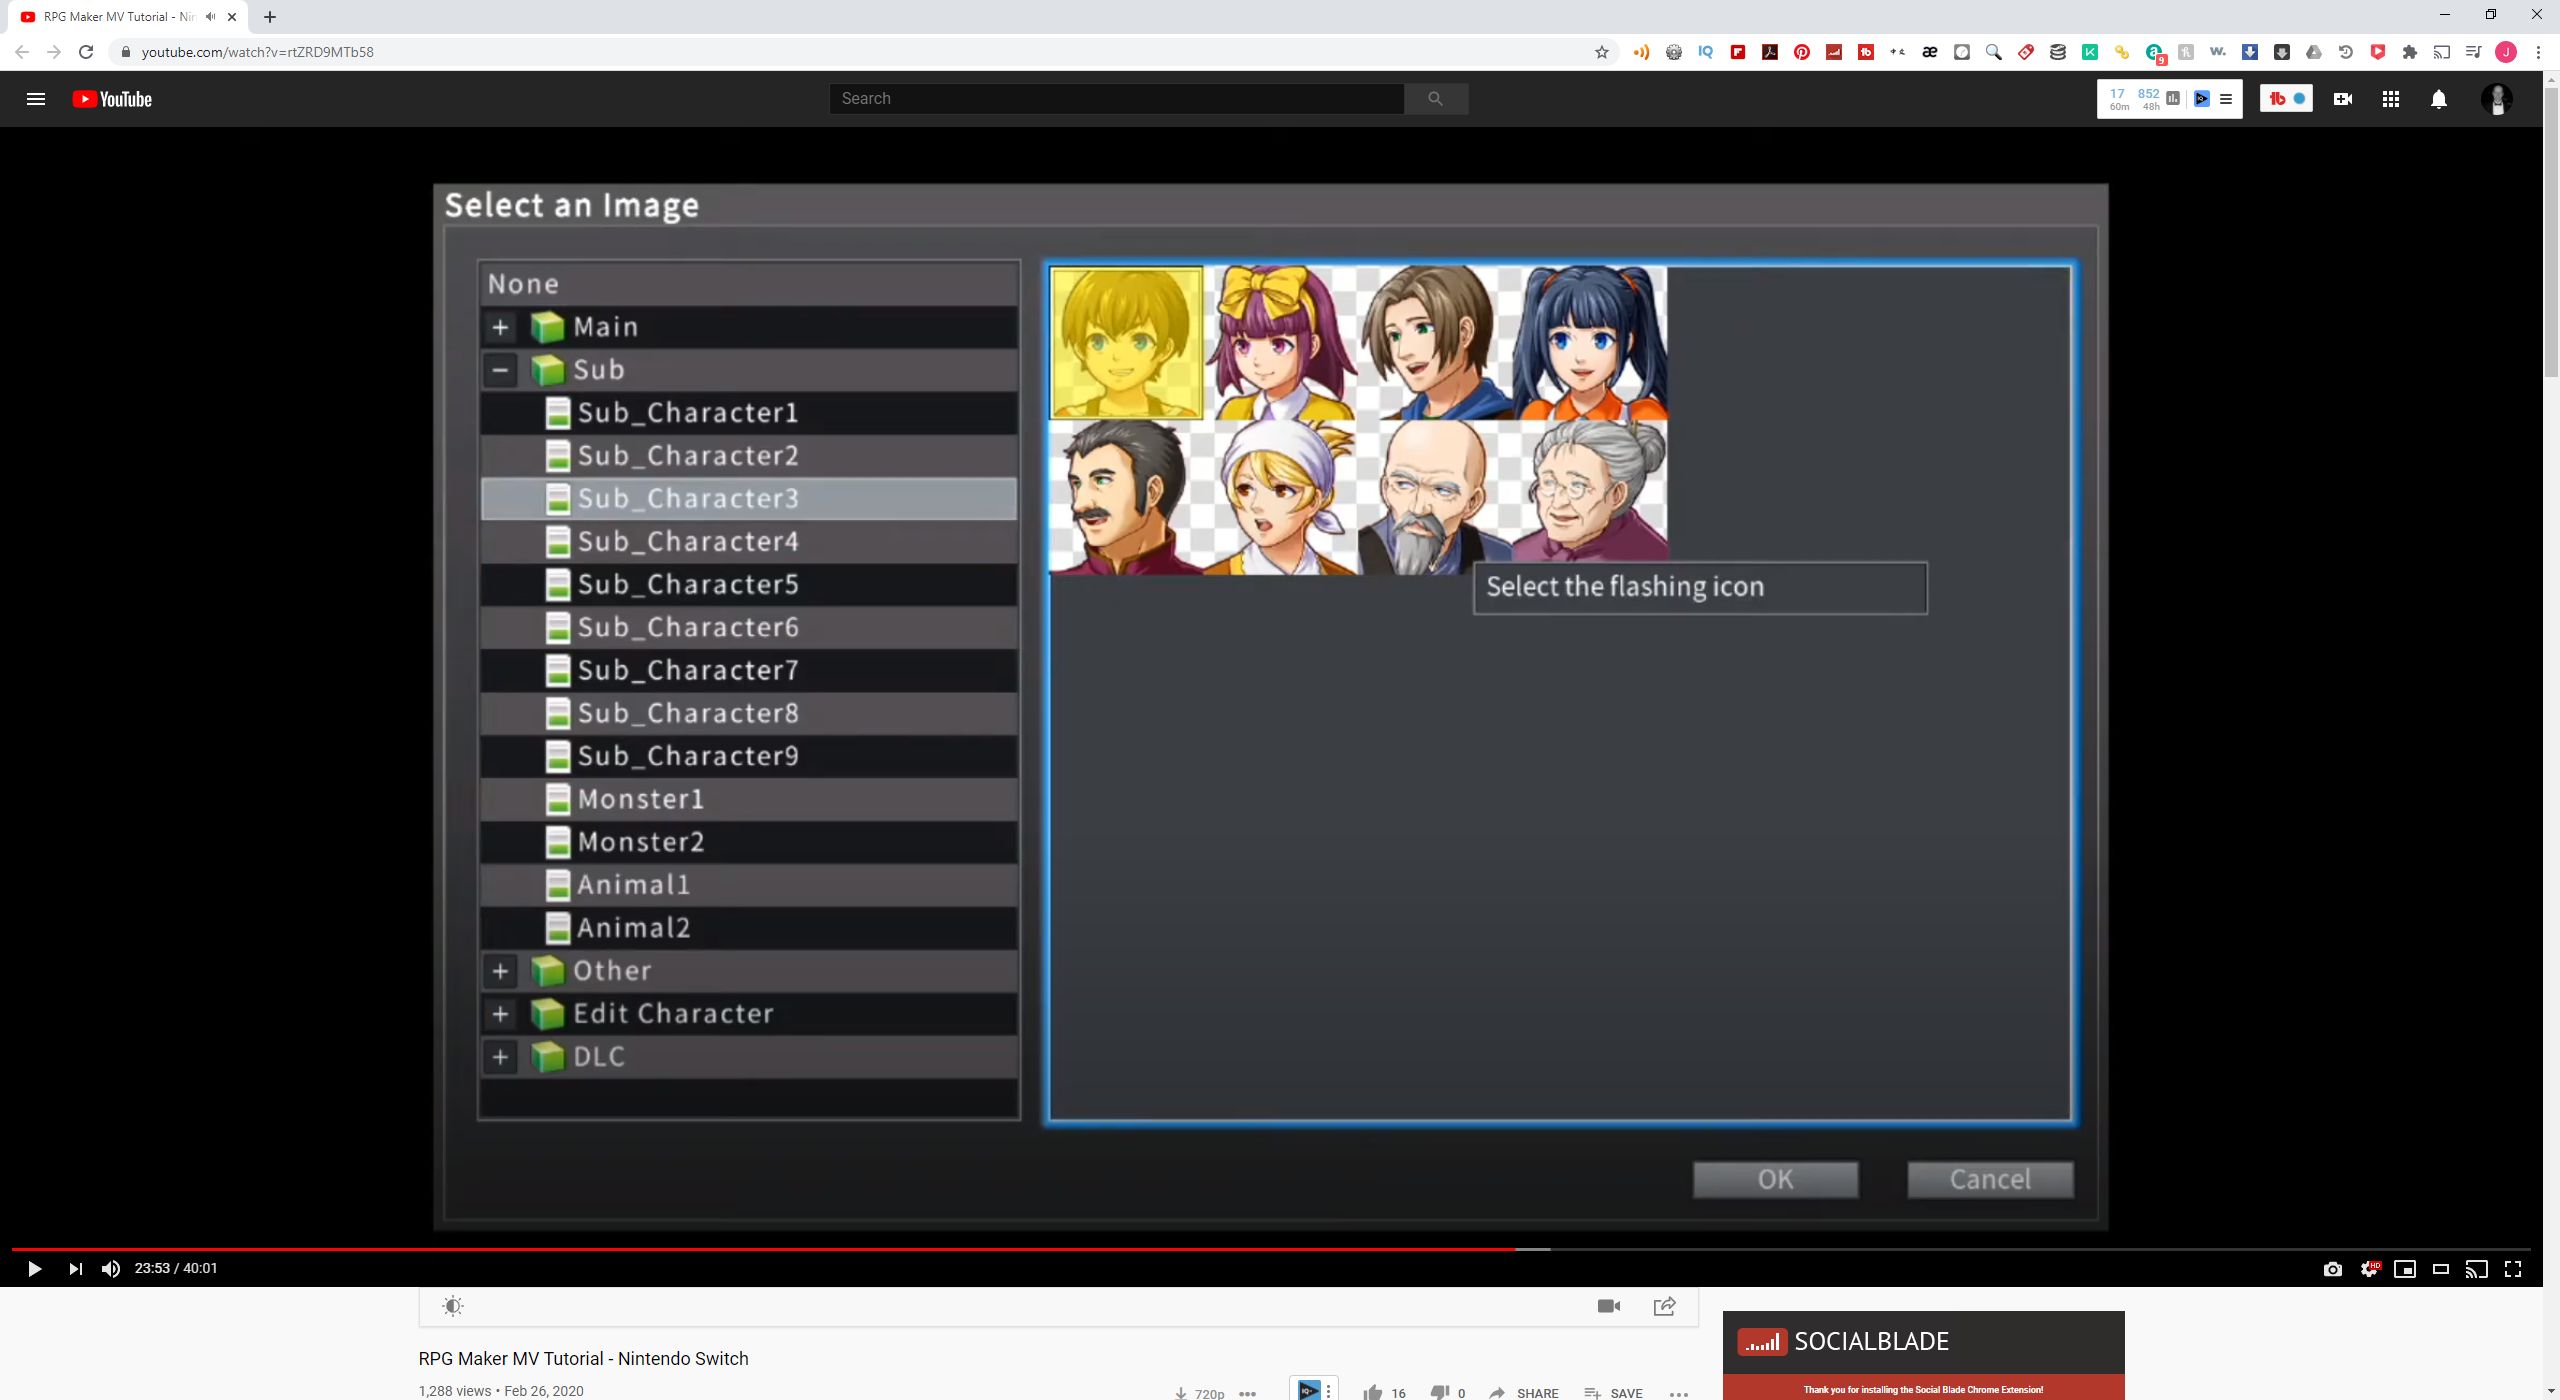The height and width of the screenshot is (1400, 2560).
Task: Open notifications bell
Action: click(2439, 99)
